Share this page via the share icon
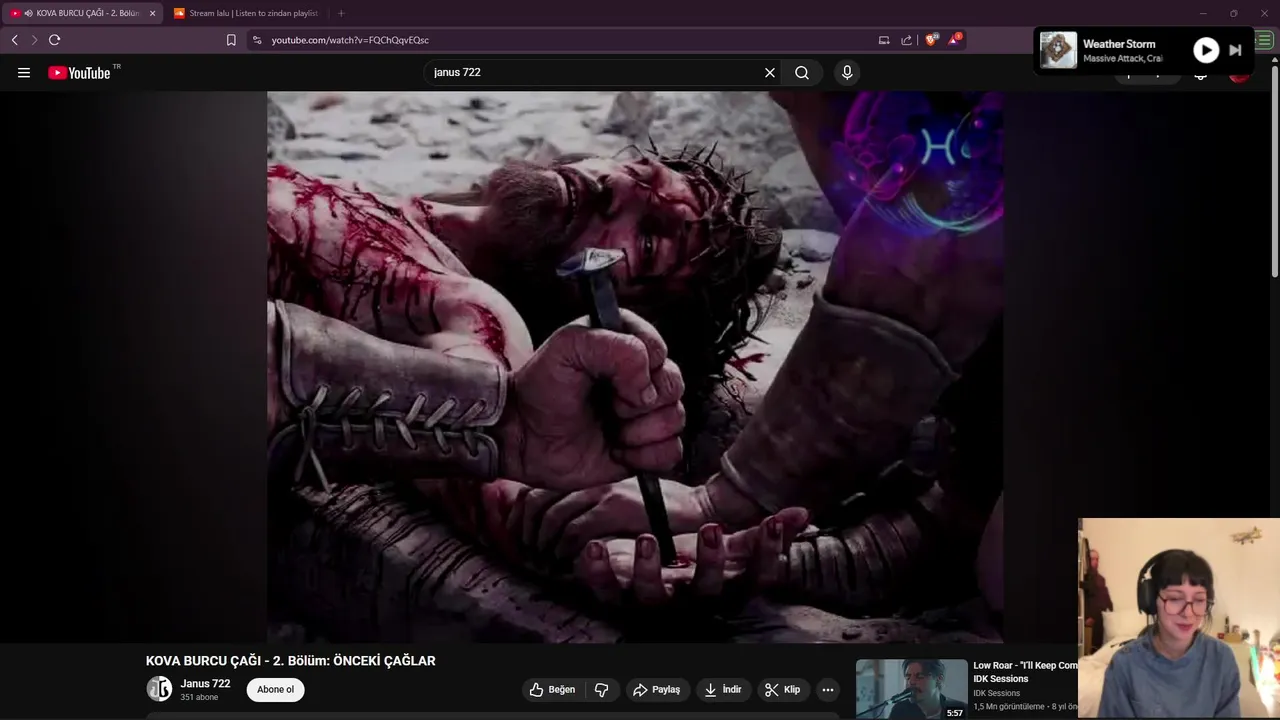1280x720 pixels. (x=907, y=40)
